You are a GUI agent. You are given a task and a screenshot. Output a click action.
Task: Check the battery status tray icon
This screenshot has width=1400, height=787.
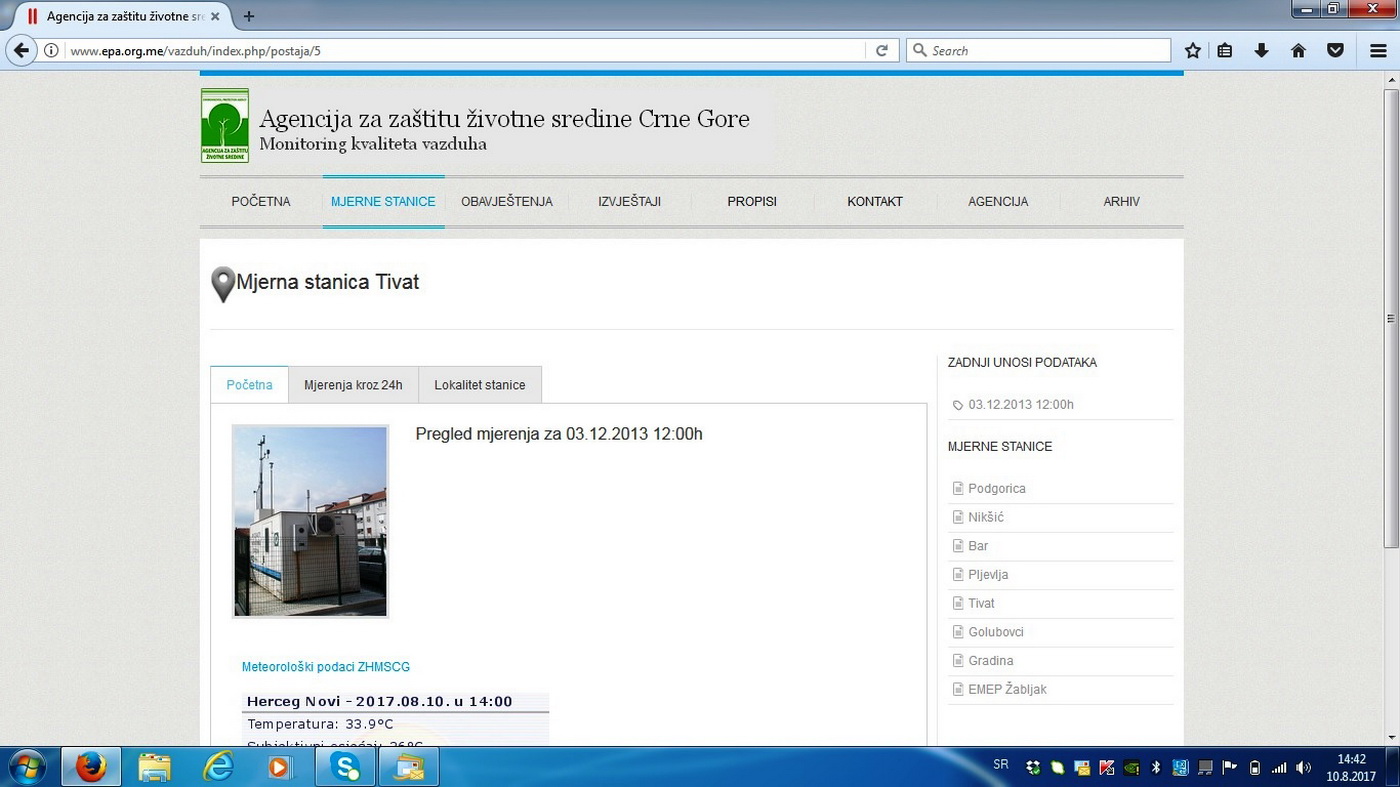click(1255, 768)
